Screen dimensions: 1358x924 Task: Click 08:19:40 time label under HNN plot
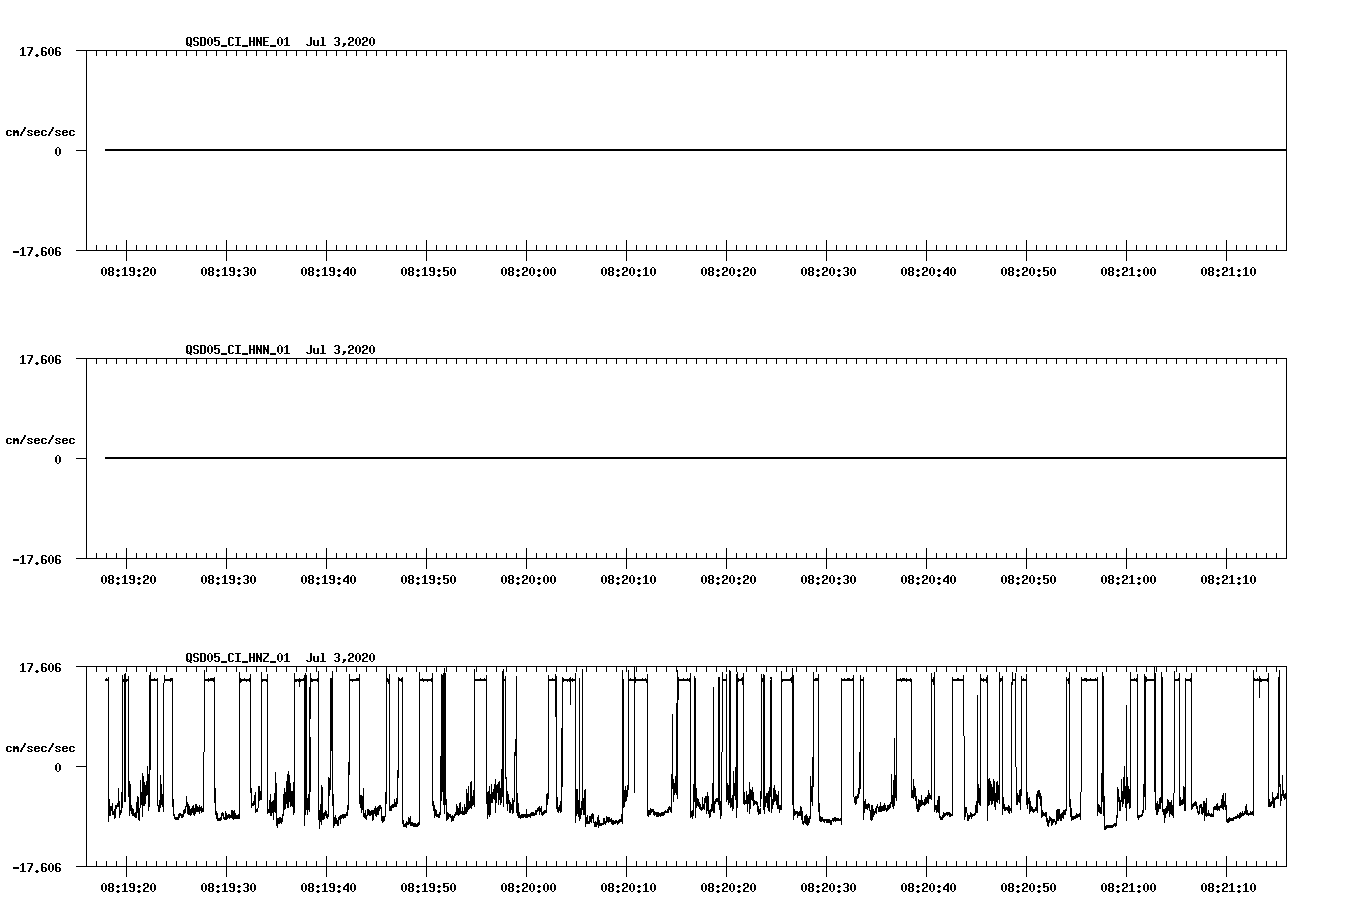click(328, 579)
